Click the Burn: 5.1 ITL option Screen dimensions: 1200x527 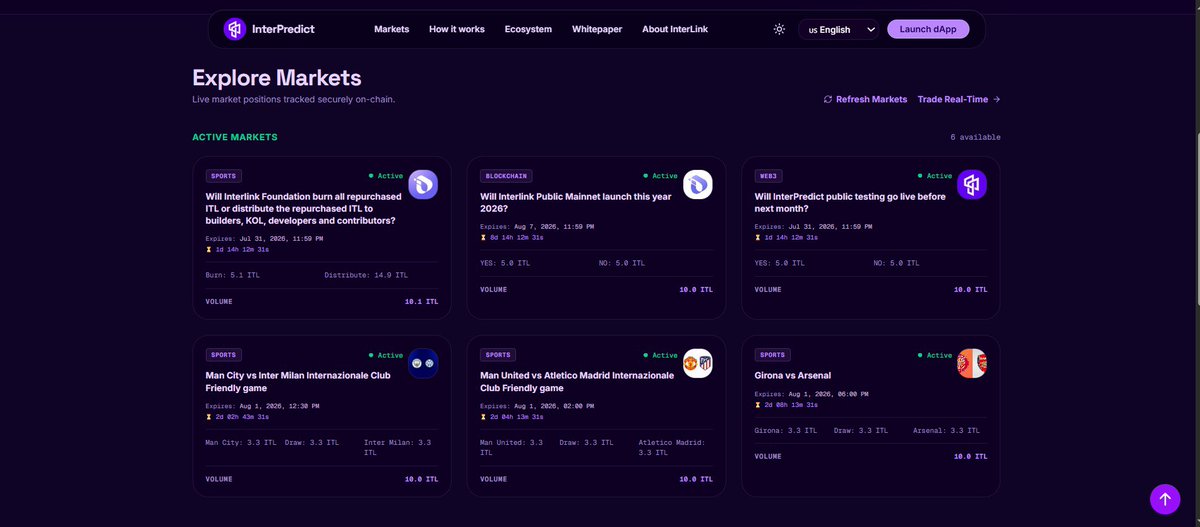[x=232, y=275]
